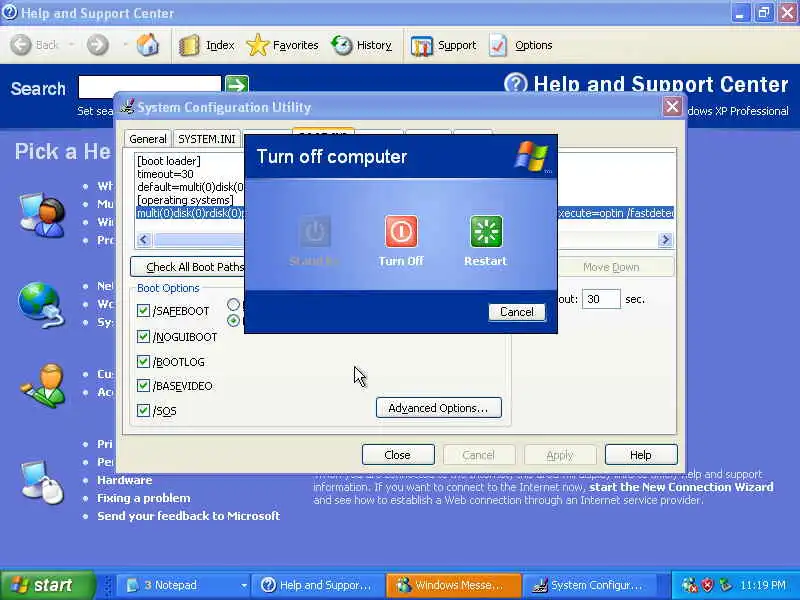
Task: Click the user support person icon
Action: tap(42, 215)
